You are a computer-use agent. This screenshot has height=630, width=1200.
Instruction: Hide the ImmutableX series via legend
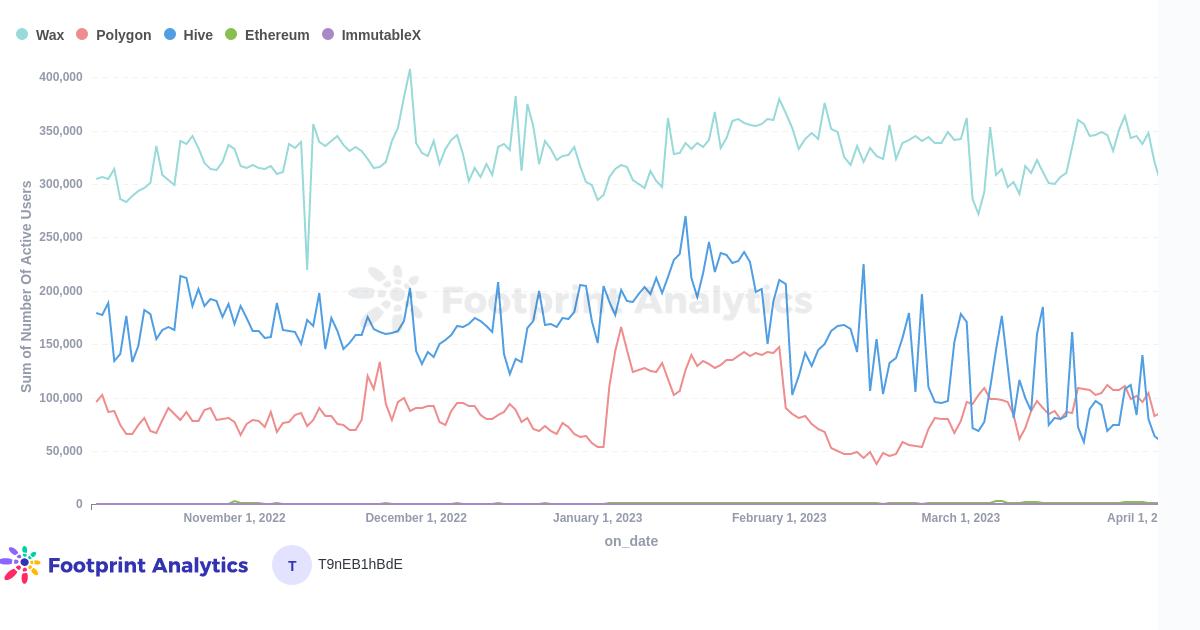tap(381, 35)
